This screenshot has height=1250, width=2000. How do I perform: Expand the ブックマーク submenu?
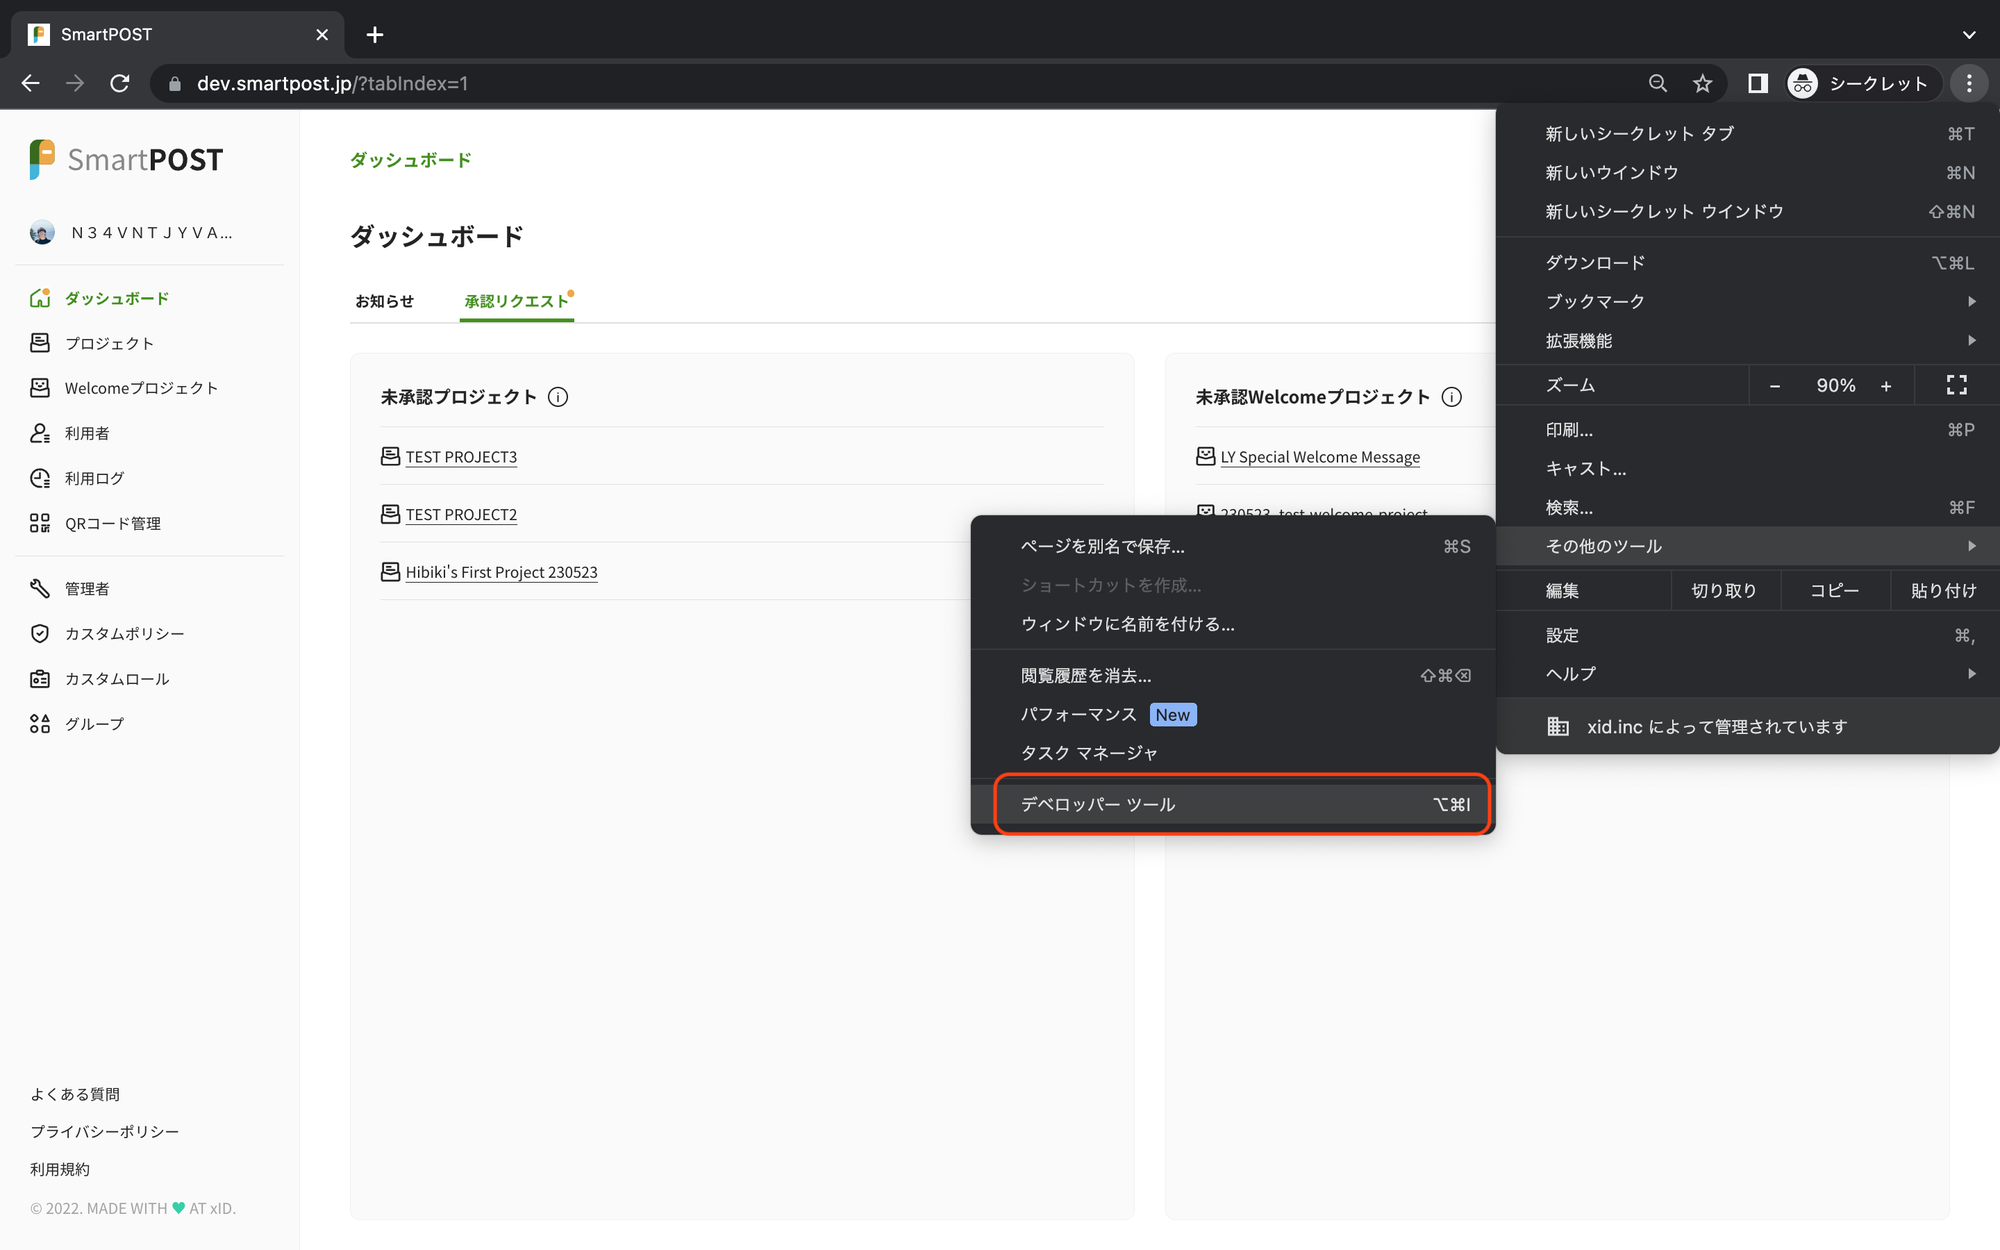(1748, 302)
